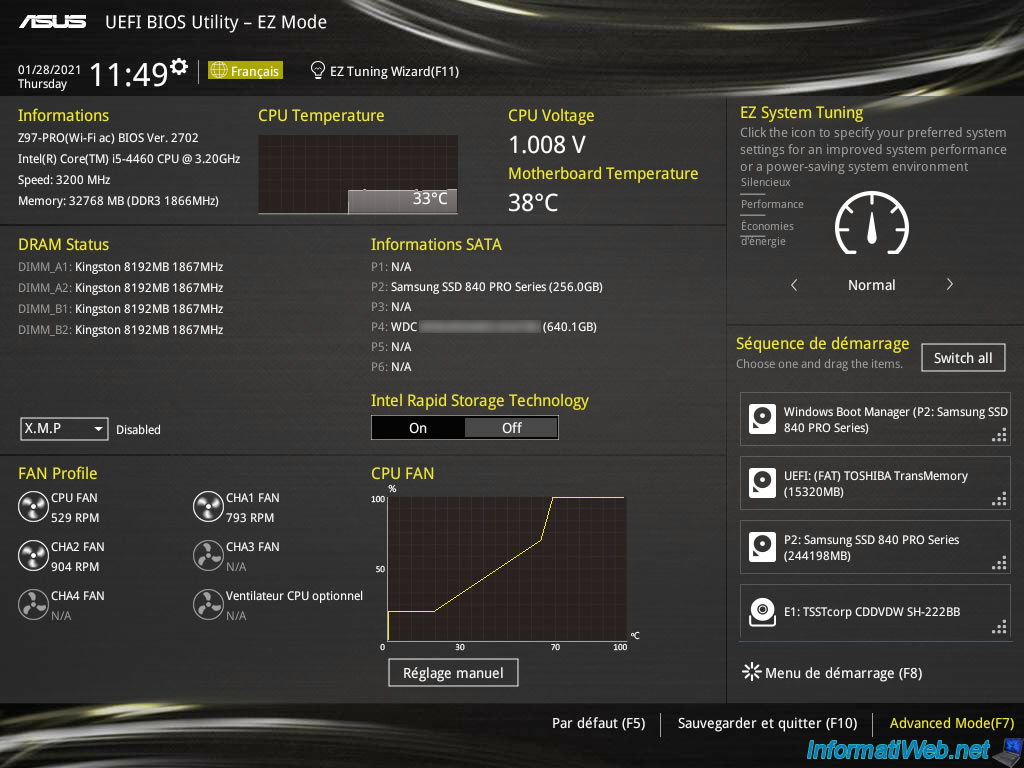Click drag handle on Windows Boot Manager entry

pos(999,435)
